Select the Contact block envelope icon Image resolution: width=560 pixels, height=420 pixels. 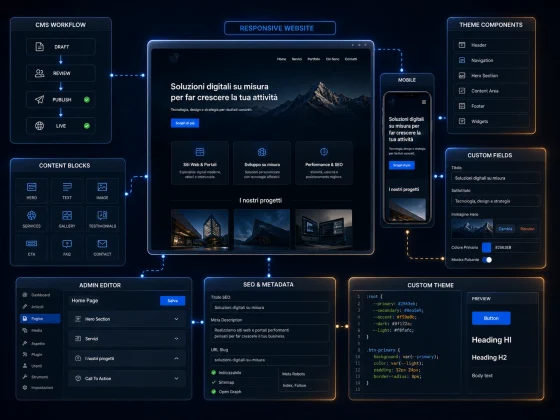coord(102,244)
